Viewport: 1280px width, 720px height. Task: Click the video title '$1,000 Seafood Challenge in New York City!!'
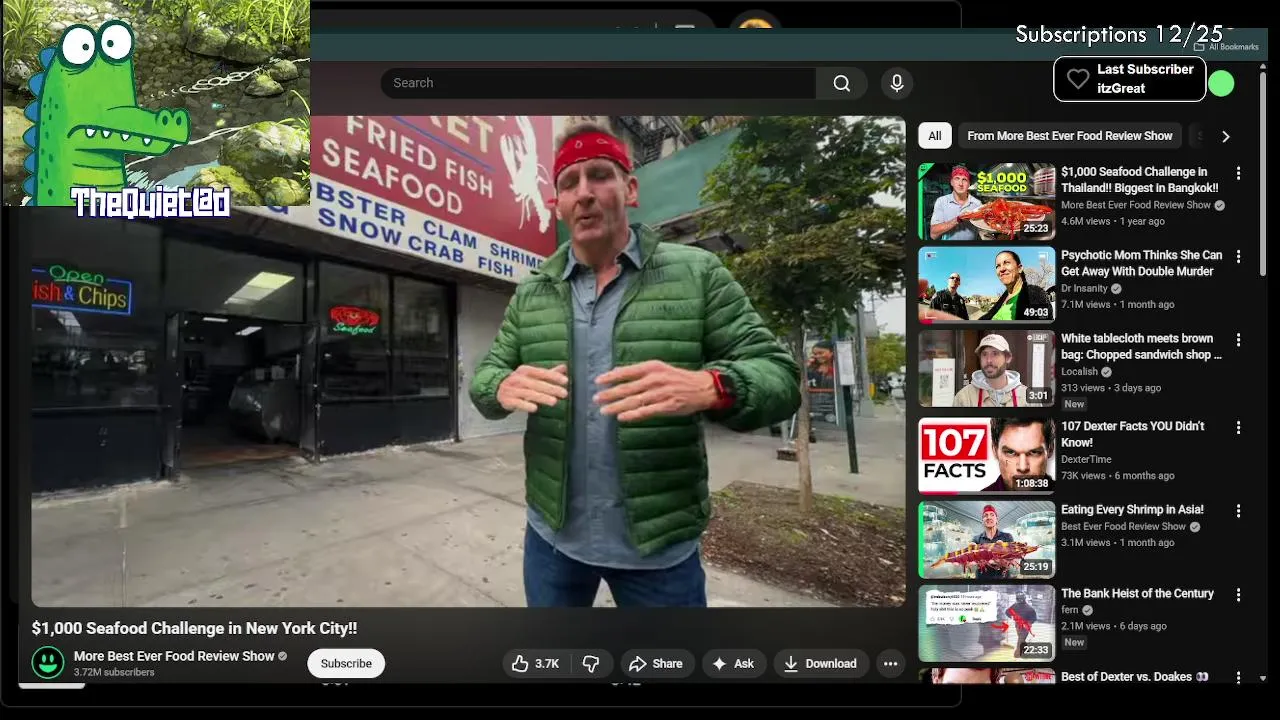pyautogui.click(x=194, y=628)
